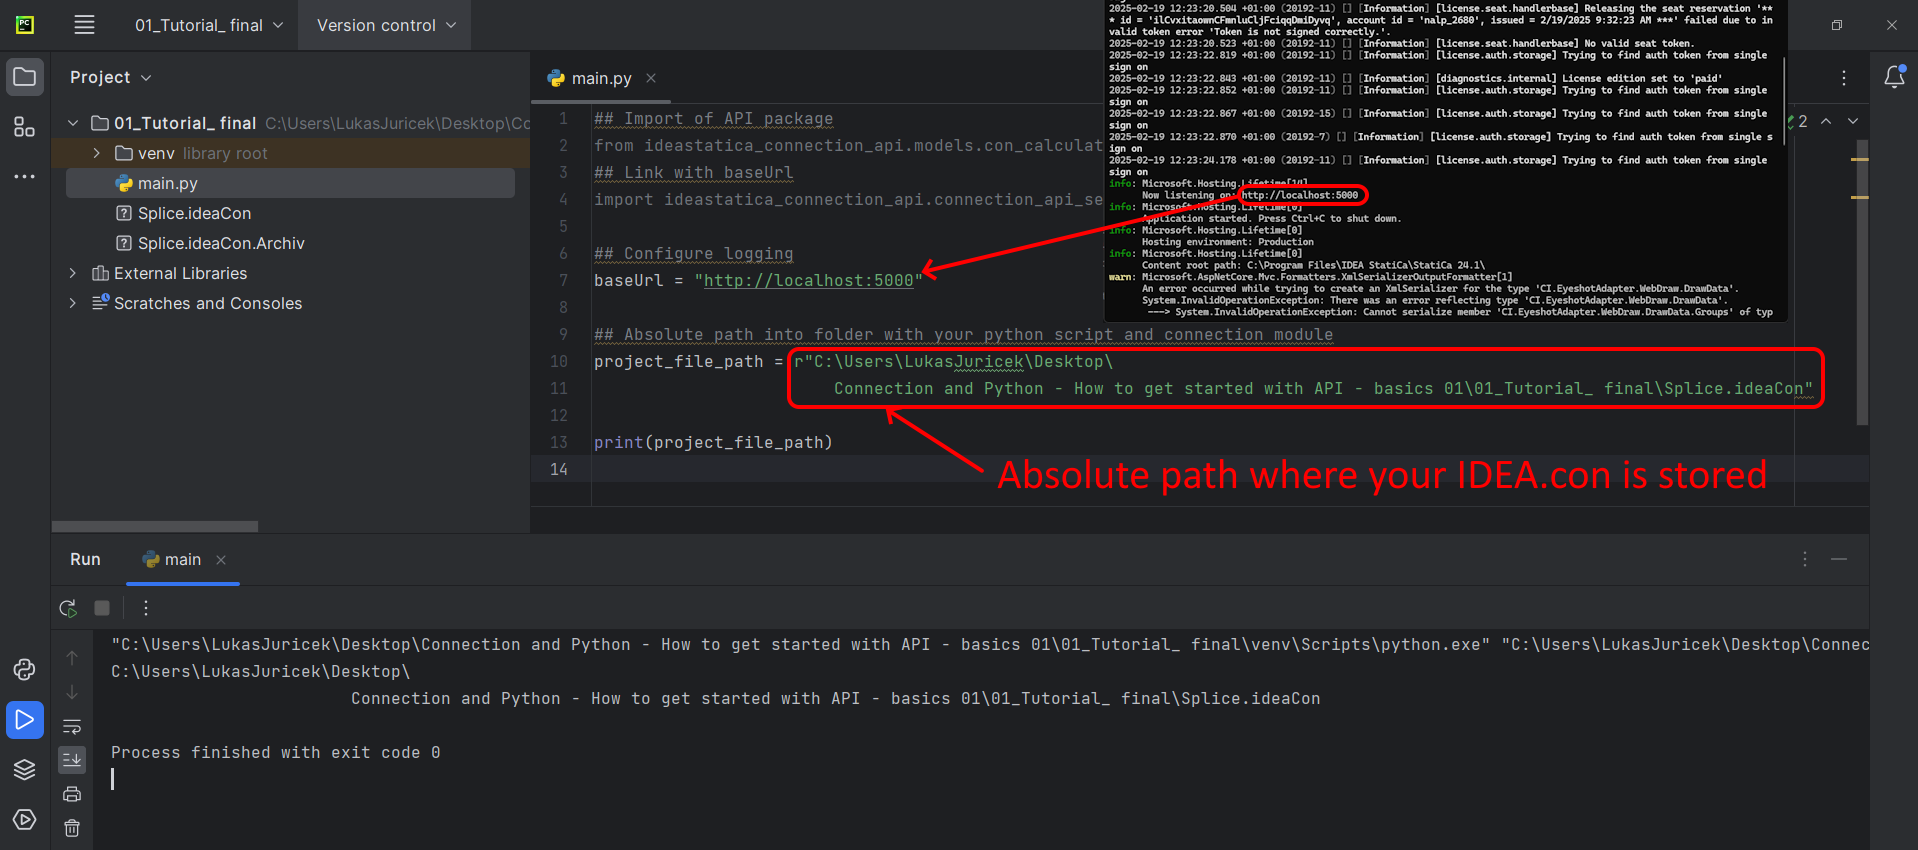This screenshot has height=850, width=1918.
Task: Rerun the main script
Action: pyautogui.click(x=68, y=608)
